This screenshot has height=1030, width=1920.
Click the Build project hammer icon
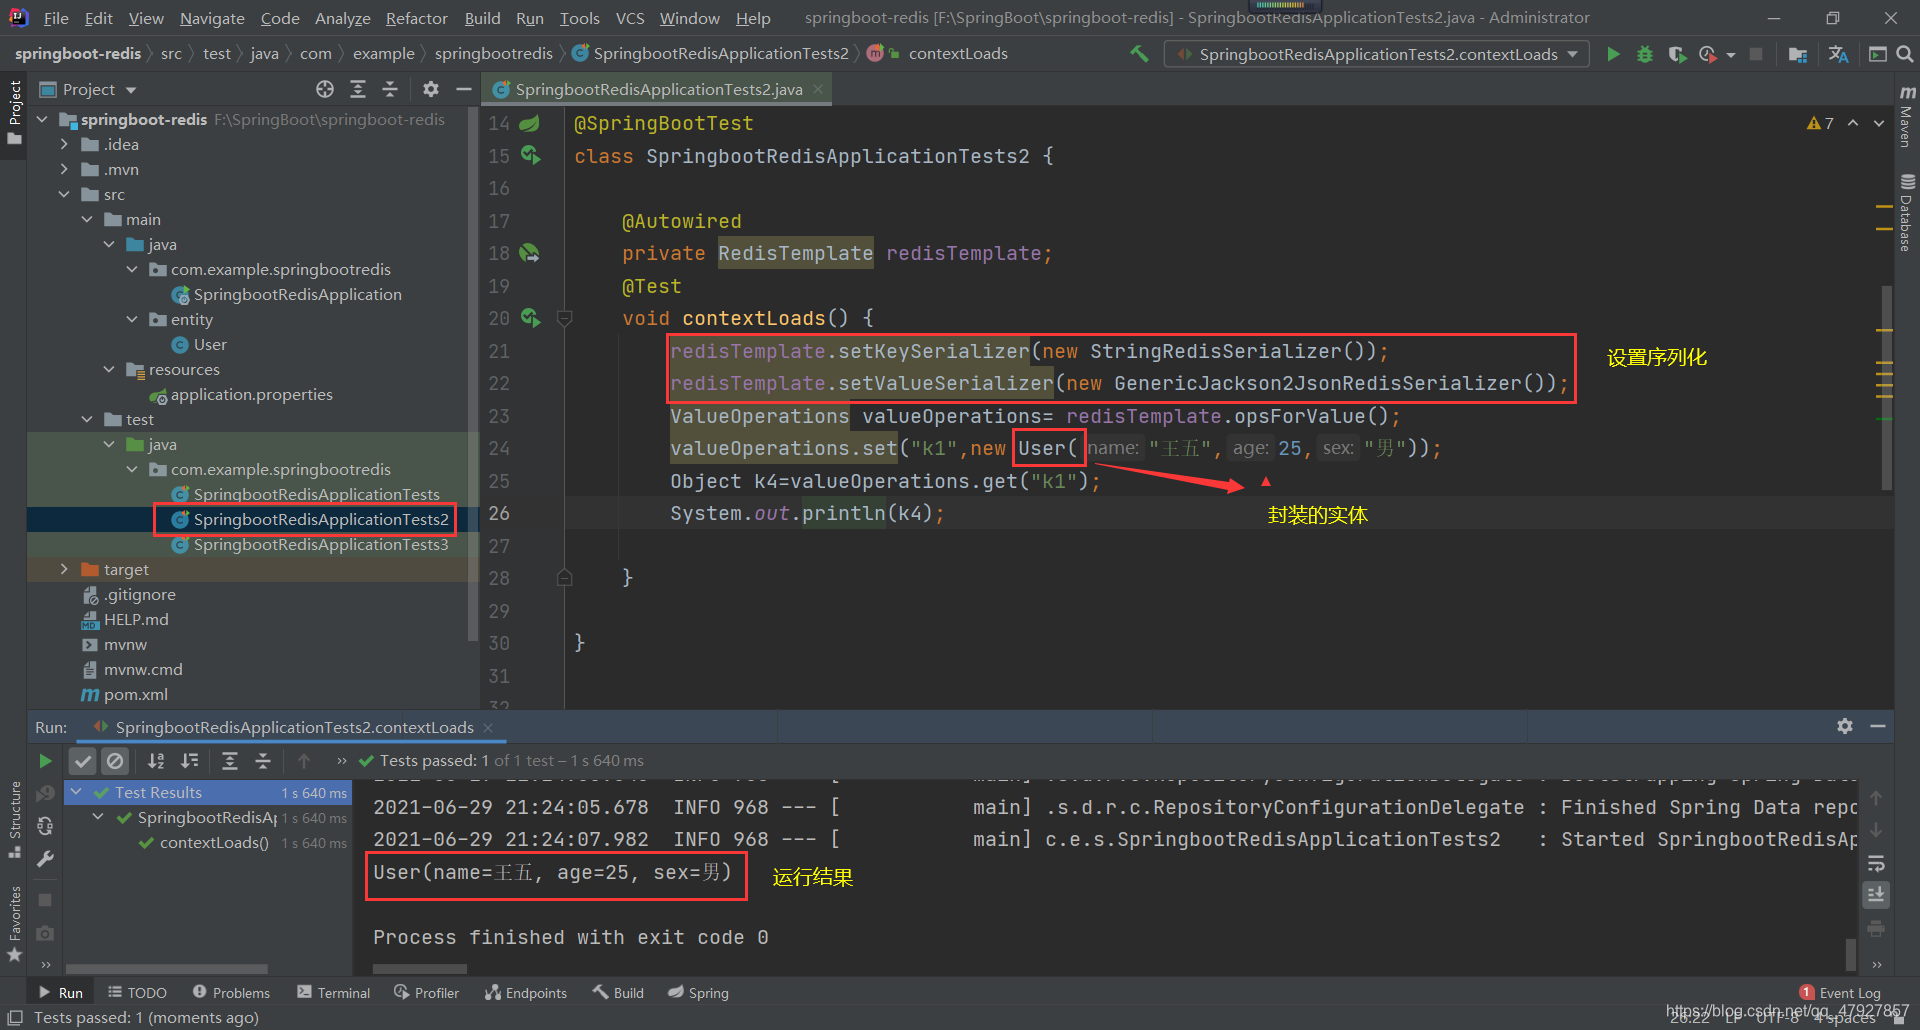(x=1139, y=54)
